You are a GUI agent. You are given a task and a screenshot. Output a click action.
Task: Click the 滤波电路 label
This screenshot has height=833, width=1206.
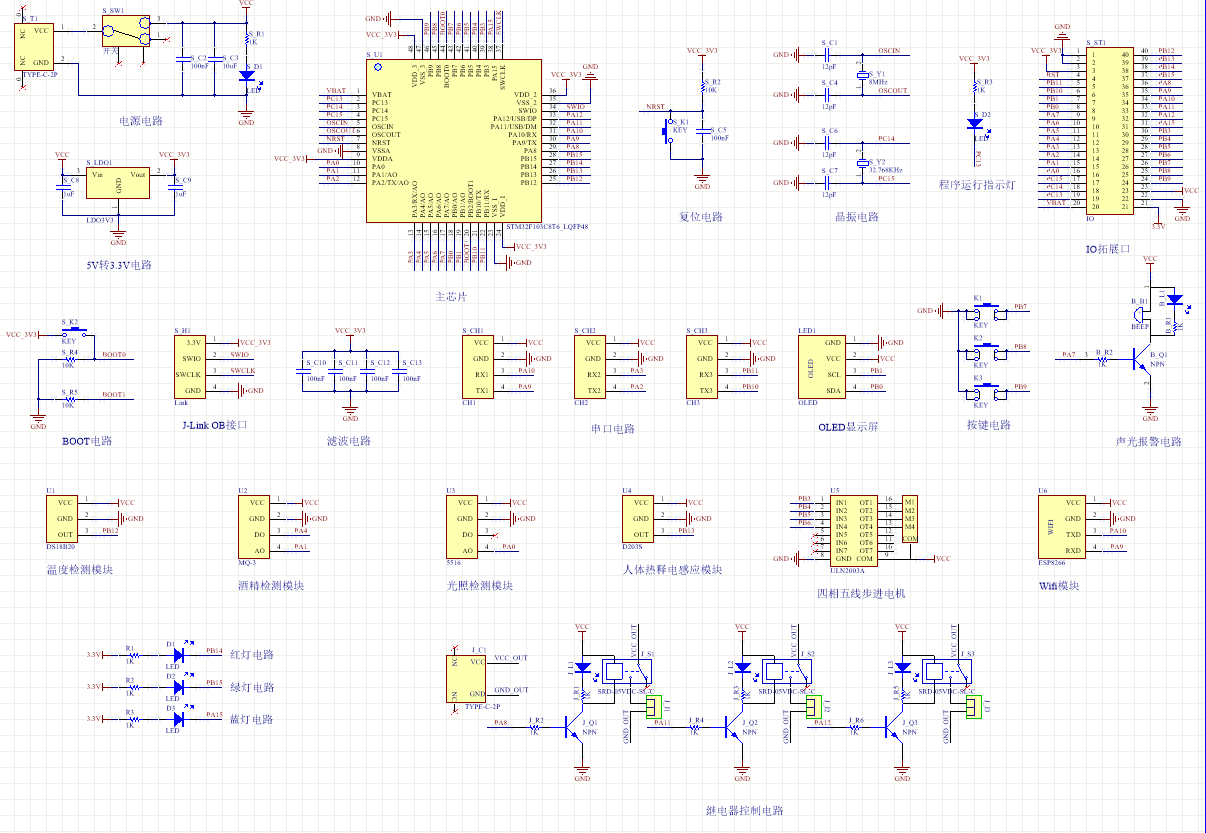pos(349,441)
